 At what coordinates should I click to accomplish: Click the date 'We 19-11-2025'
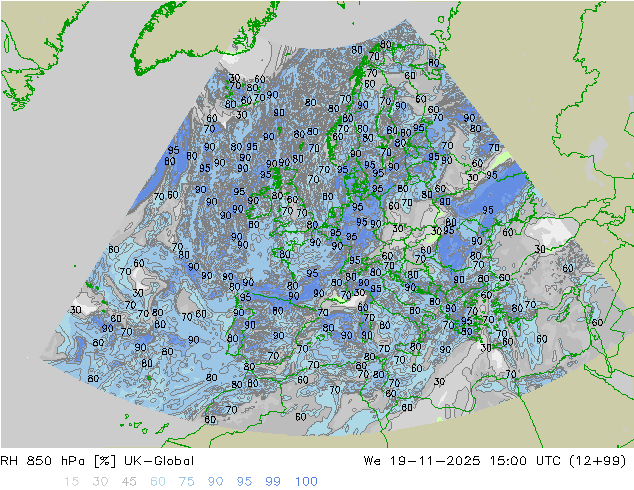[x=422, y=461]
